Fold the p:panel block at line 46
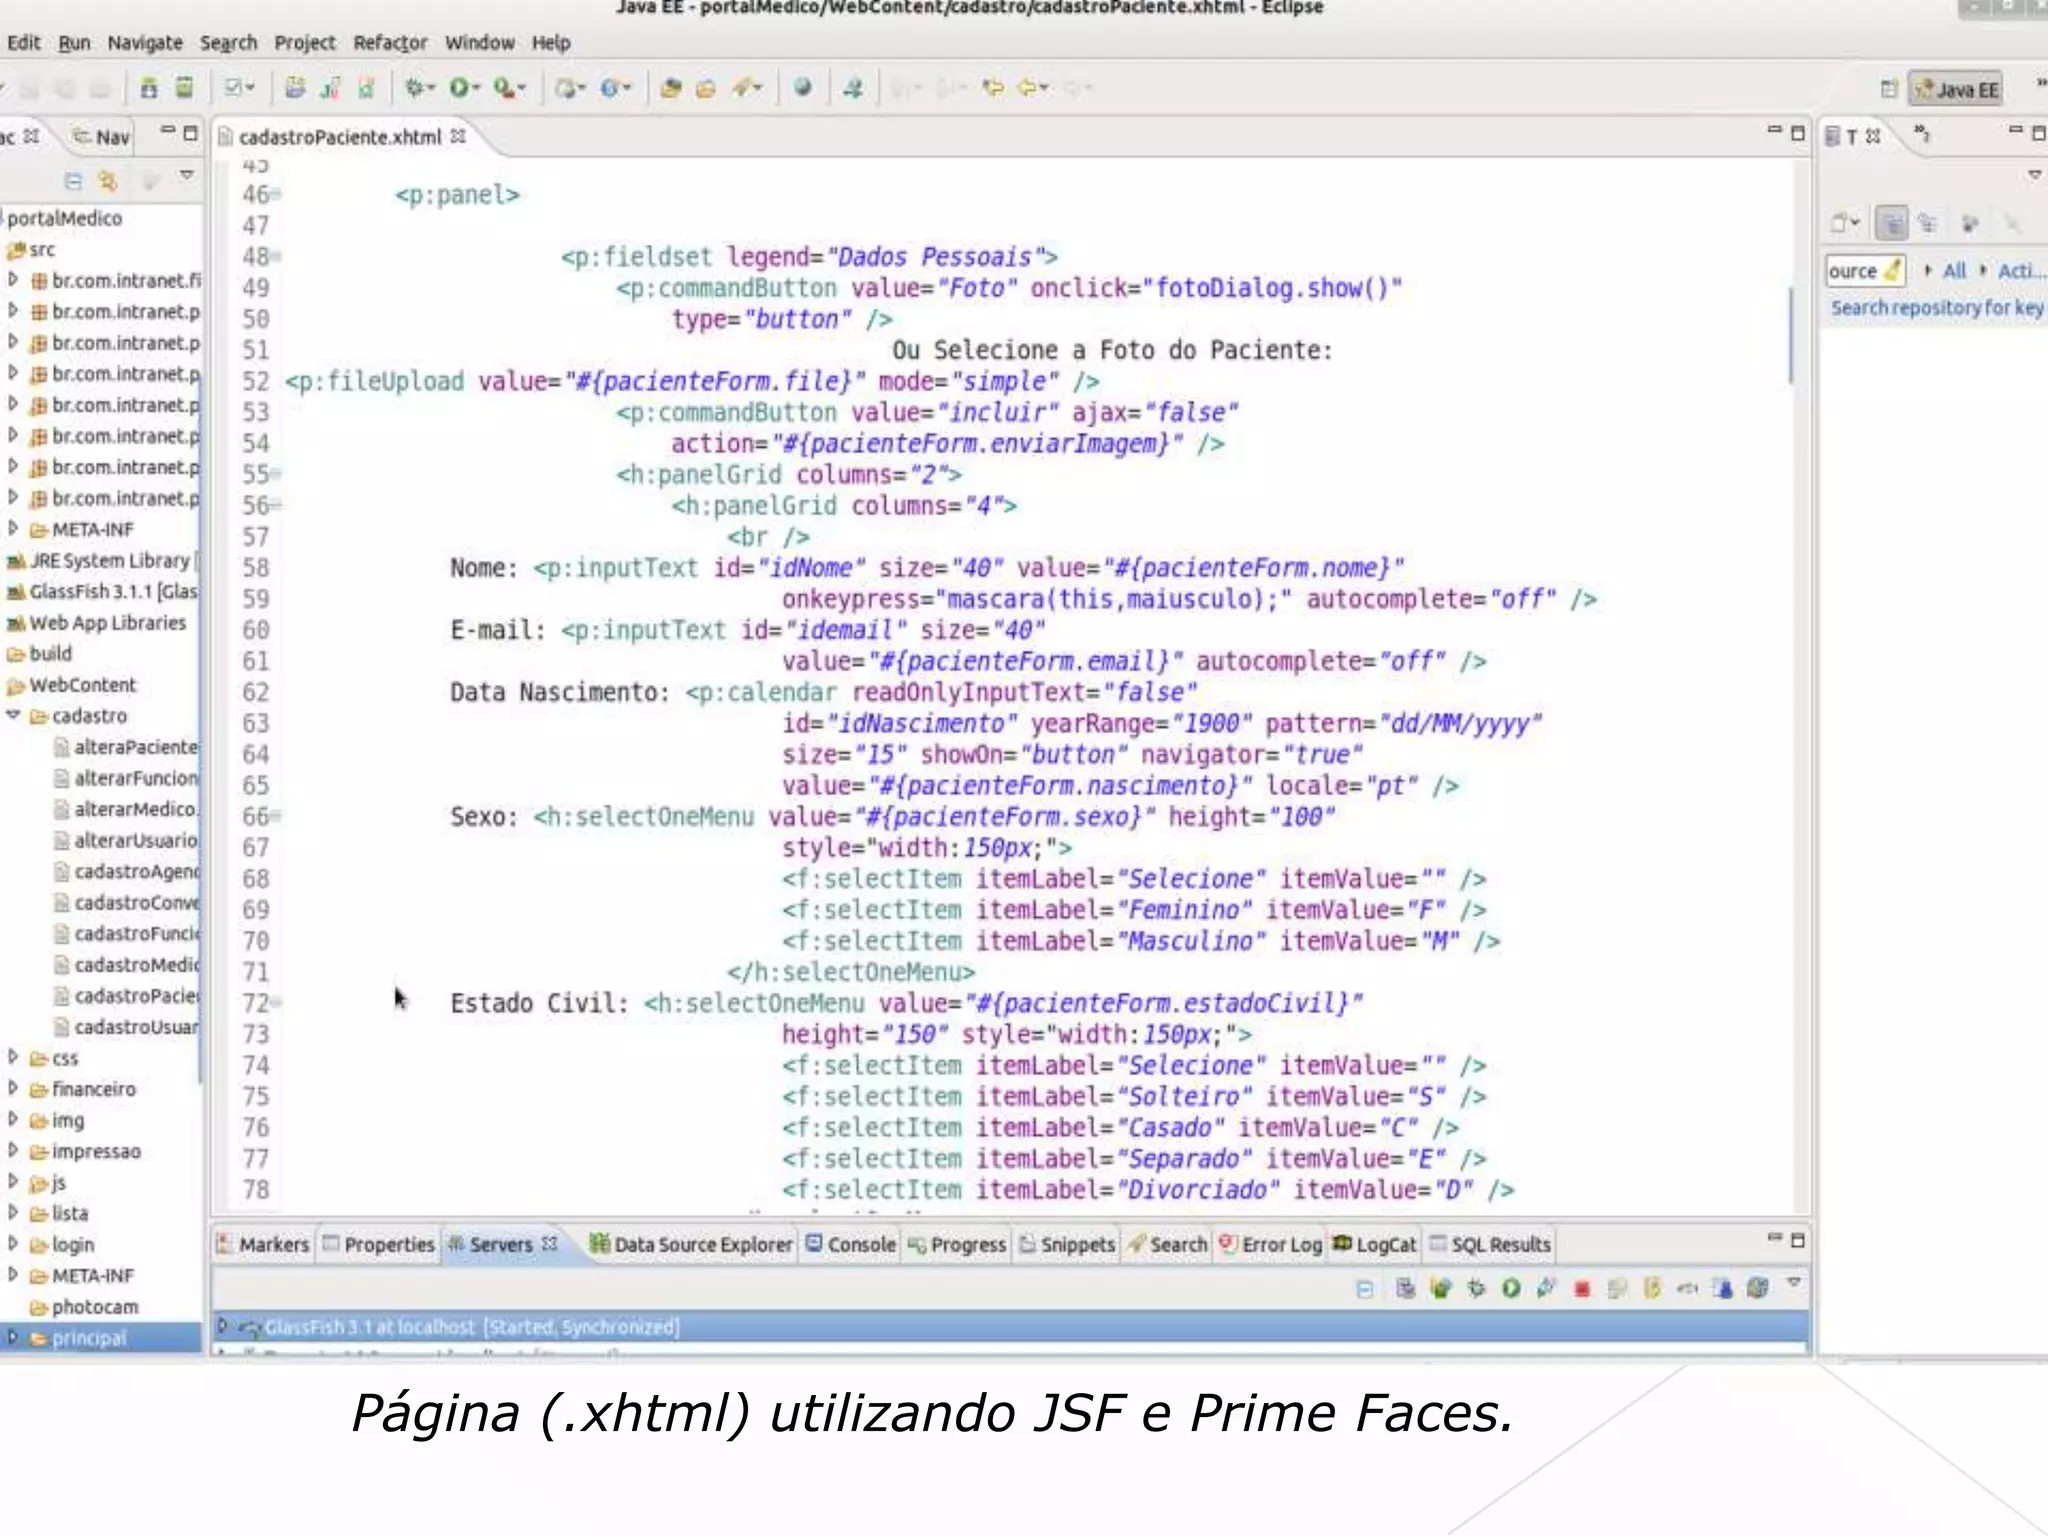 pyautogui.click(x=276, y=194)
